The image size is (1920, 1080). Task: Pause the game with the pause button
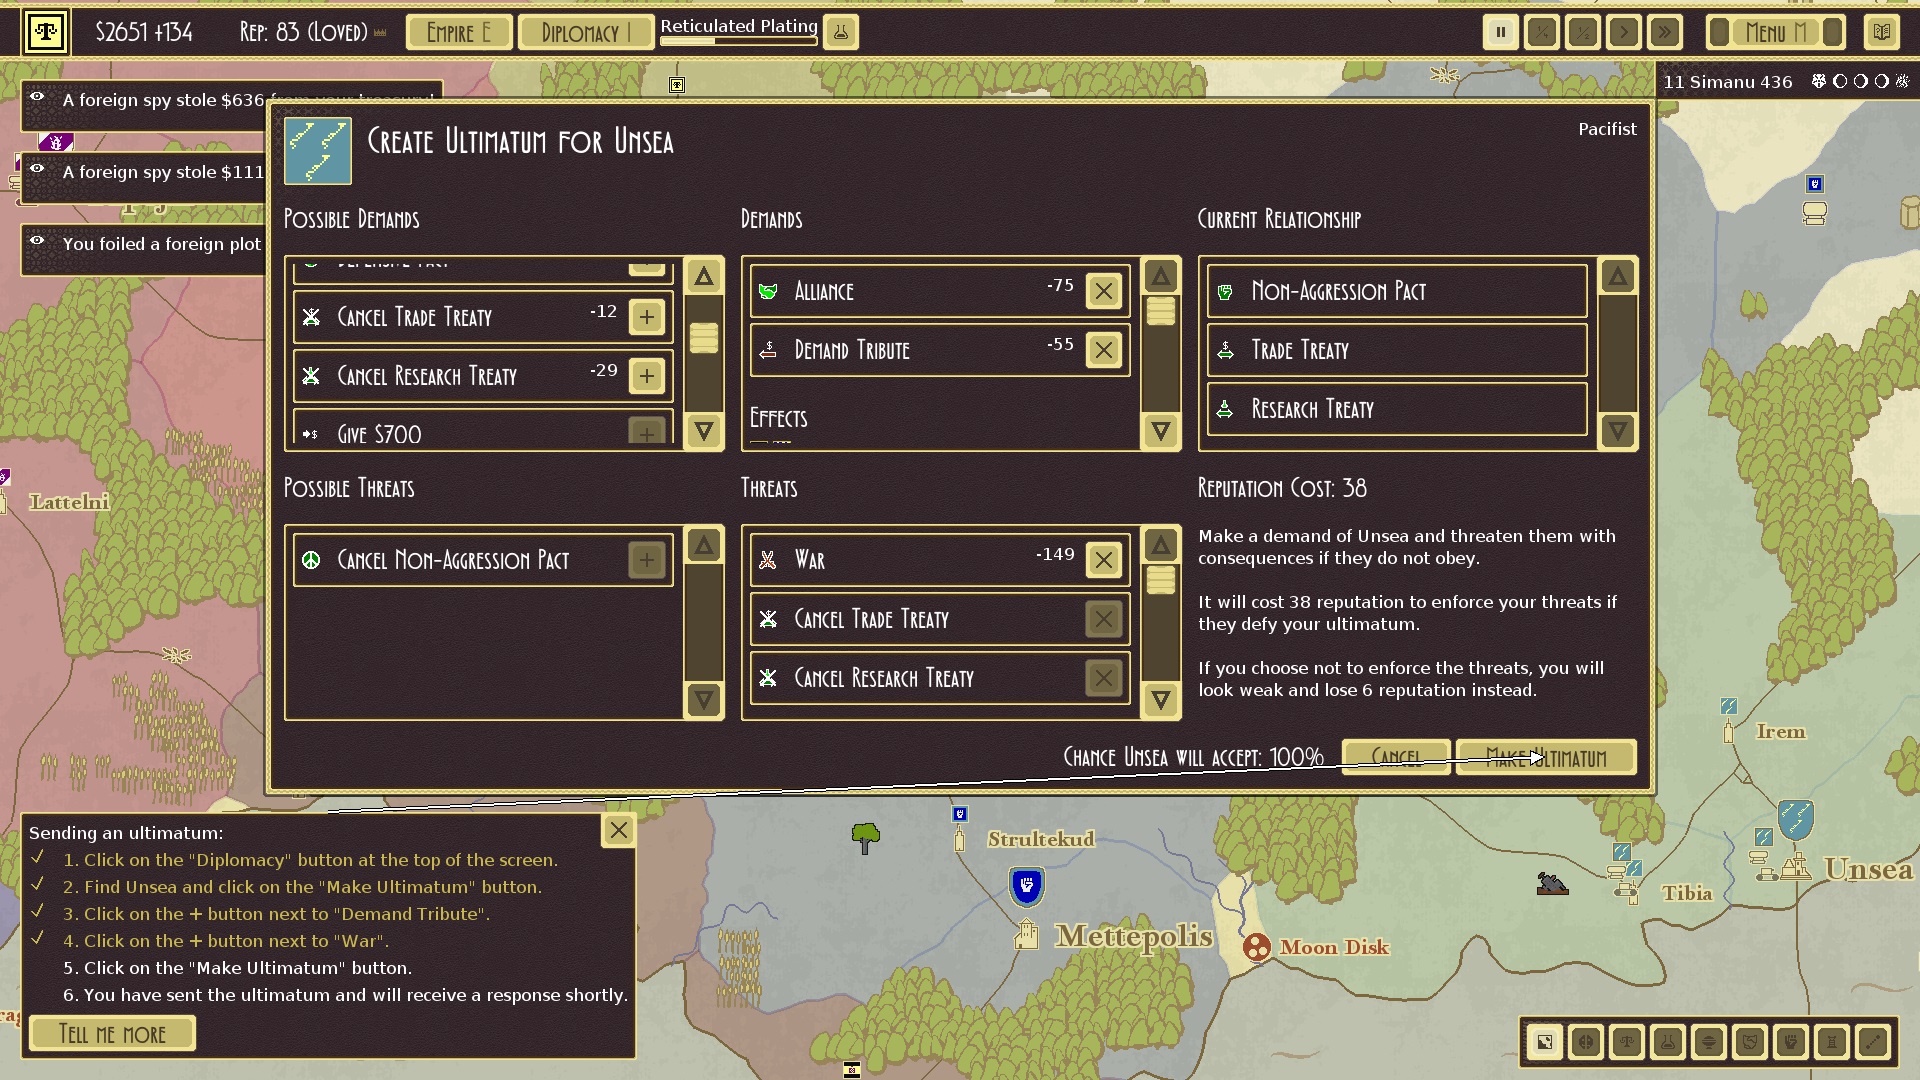[1500, 32]
